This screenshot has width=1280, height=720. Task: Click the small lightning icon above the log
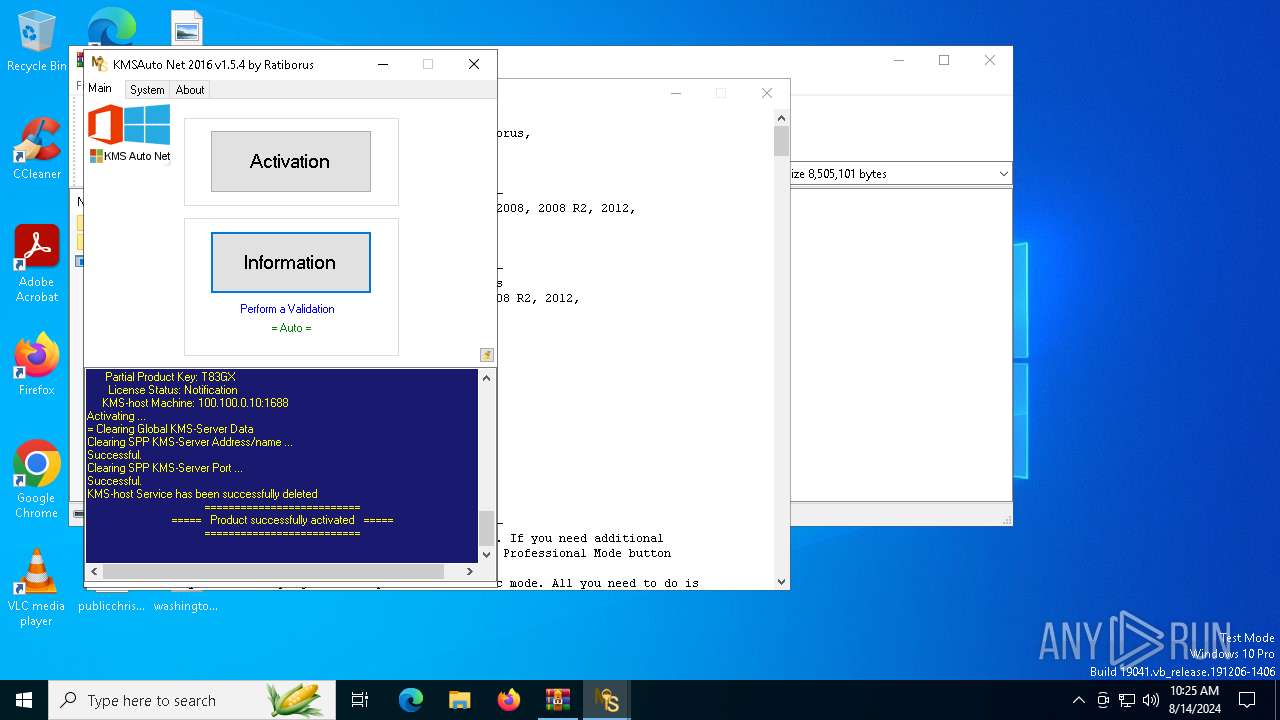pos(486,355)
